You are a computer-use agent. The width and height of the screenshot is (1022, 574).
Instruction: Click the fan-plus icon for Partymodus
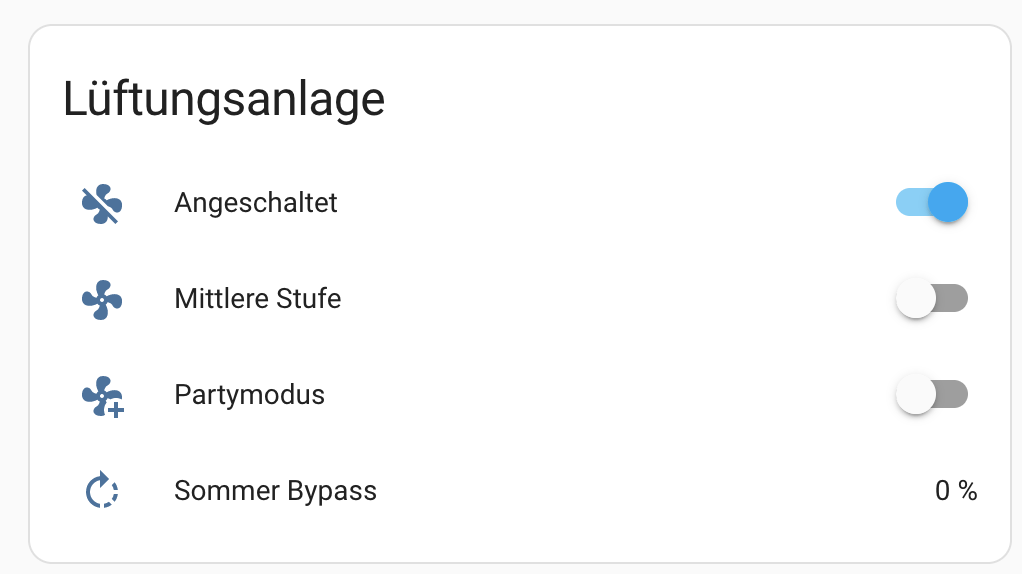(x=101, y=395)
